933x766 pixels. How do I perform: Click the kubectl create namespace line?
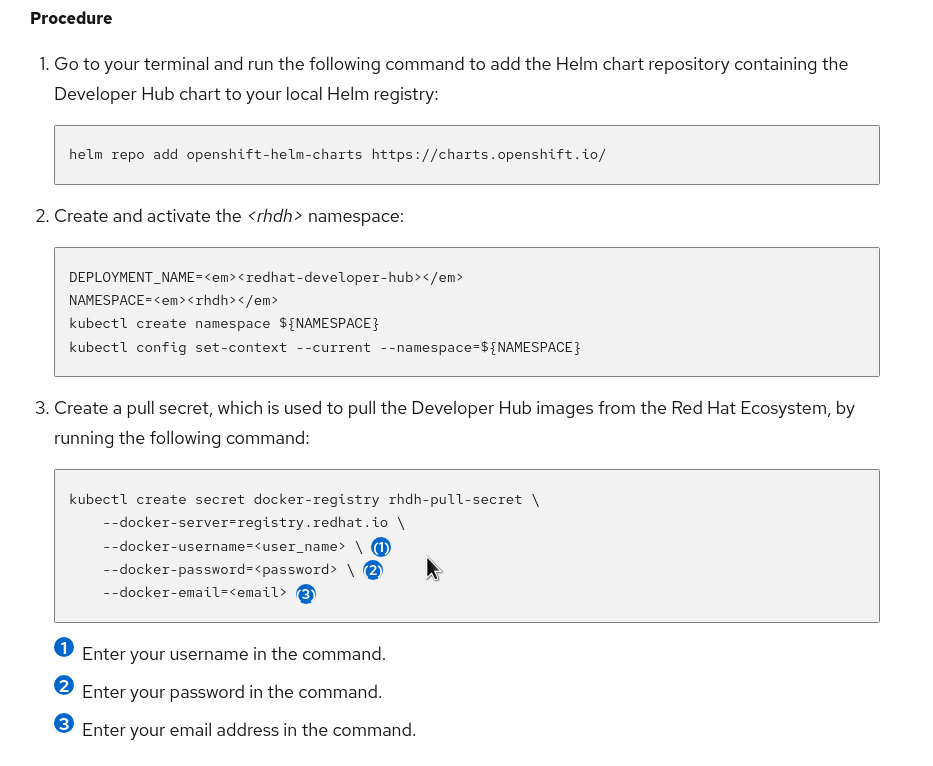224,323
